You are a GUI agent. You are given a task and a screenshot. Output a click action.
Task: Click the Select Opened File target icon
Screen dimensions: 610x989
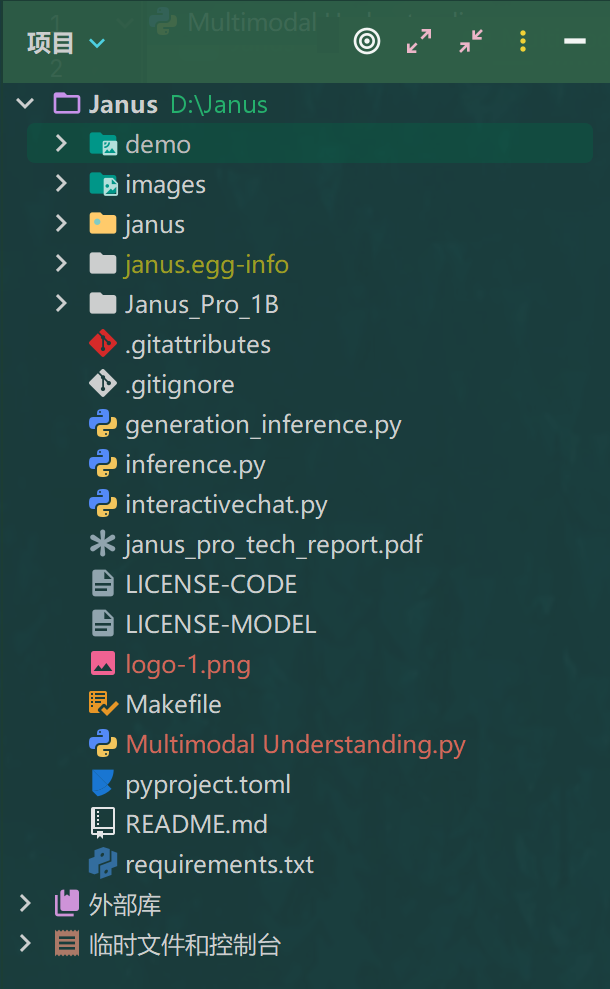pos(367,42)
